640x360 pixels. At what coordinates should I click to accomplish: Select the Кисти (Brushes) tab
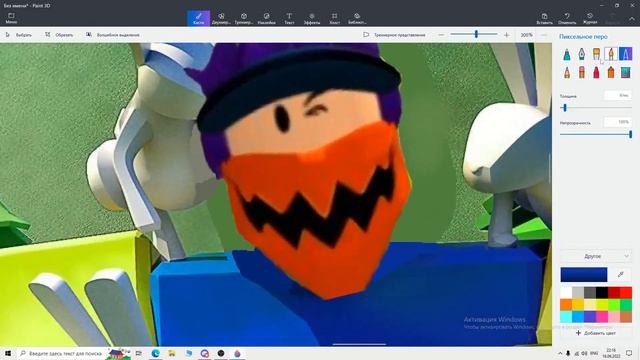tap(198, 18)
